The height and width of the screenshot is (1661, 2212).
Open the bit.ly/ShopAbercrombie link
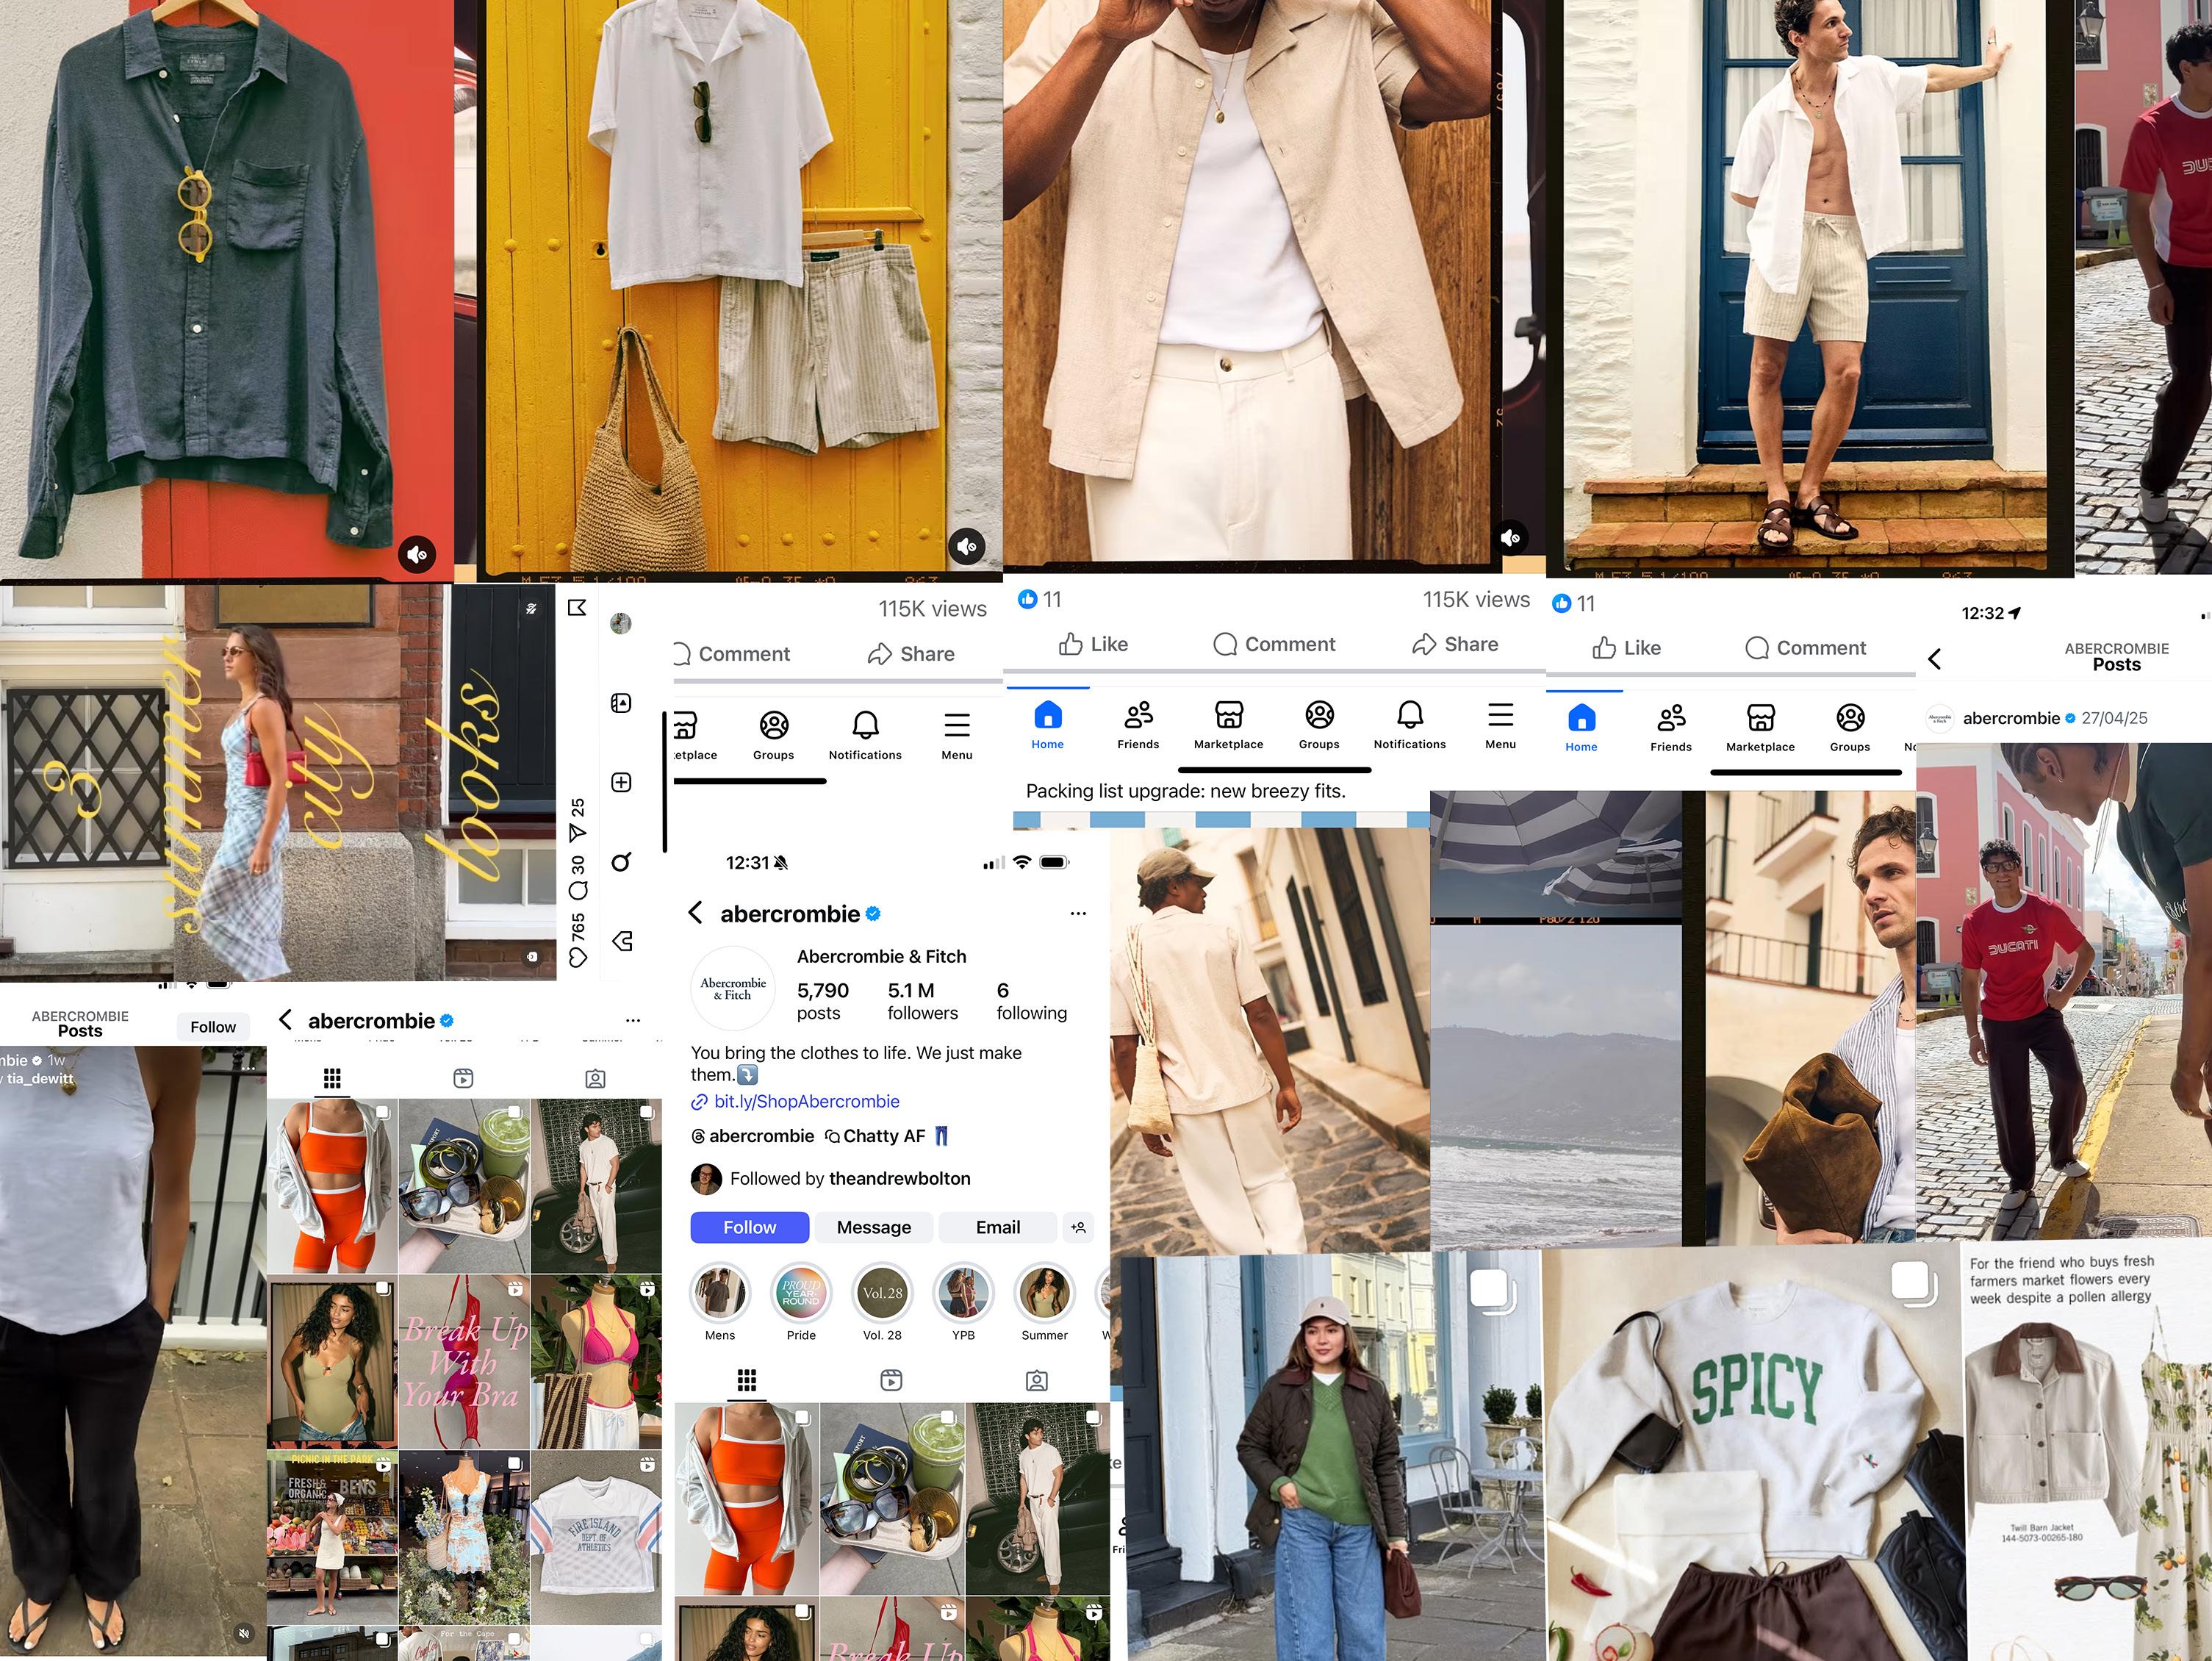pos(806,1101)
